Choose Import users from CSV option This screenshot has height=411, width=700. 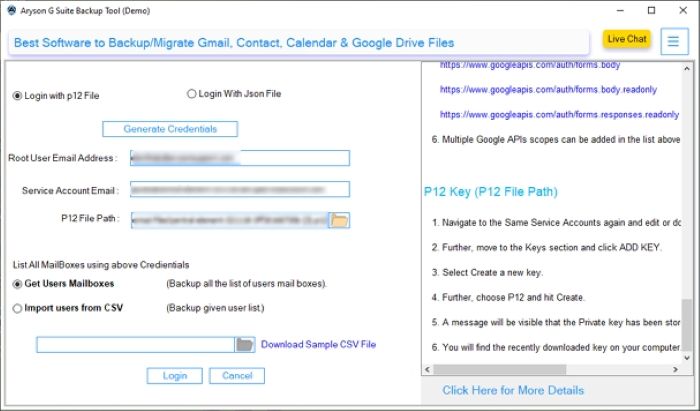point(68,308)
